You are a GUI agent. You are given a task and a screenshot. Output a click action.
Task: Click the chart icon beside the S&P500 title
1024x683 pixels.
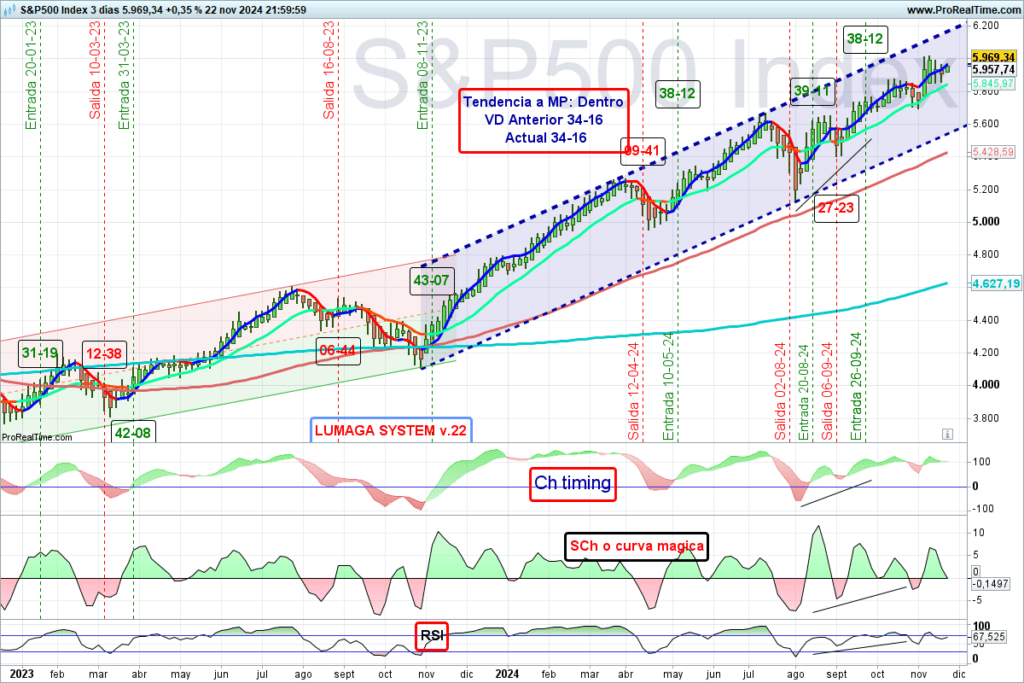[x=9, y=10]
